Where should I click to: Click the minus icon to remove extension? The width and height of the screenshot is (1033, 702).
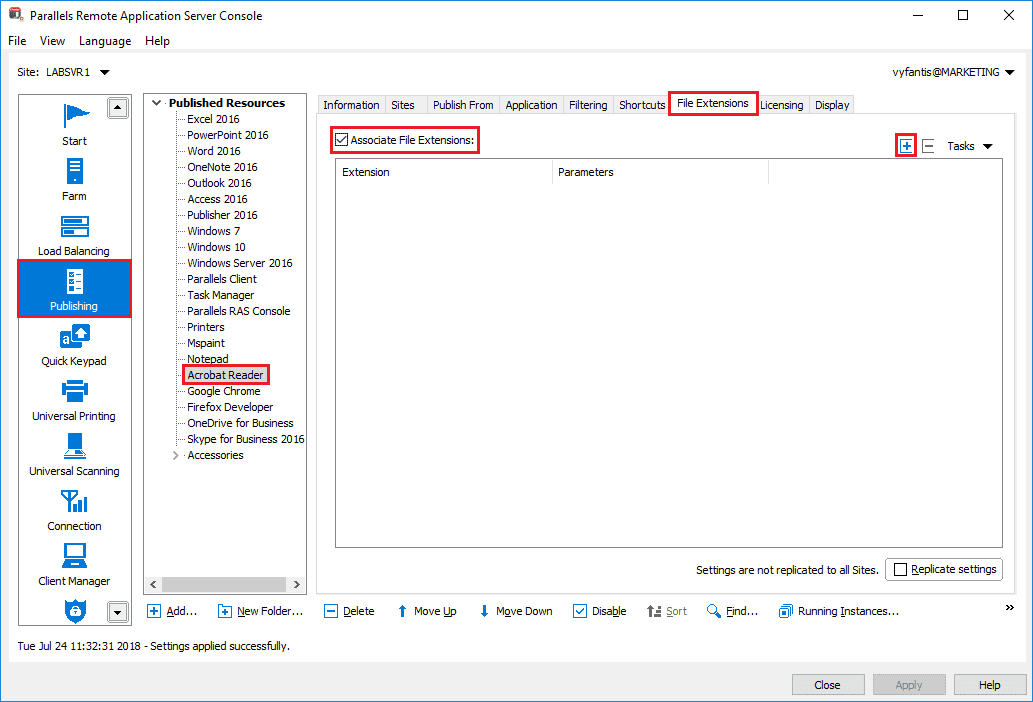928,146
